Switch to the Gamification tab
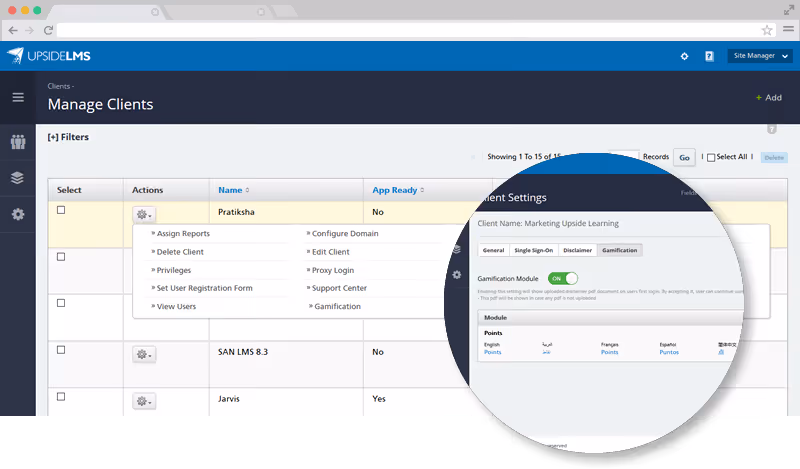This screenshot has width=800, height=469. click(619, 250)
